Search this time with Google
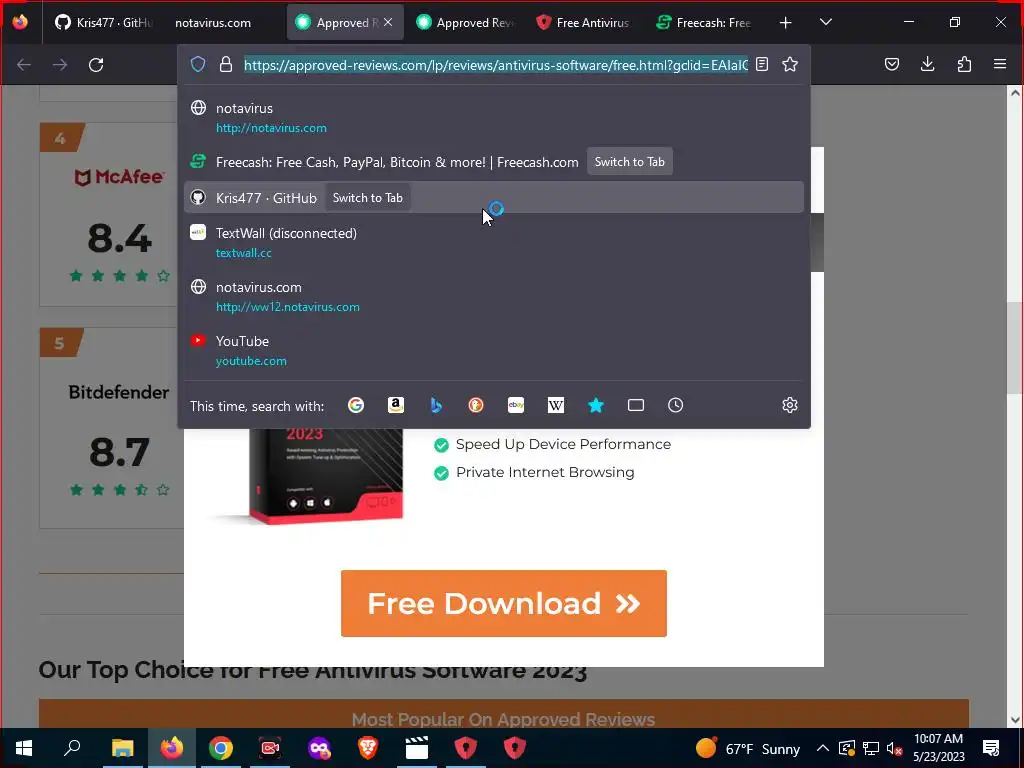 point(356,406)
